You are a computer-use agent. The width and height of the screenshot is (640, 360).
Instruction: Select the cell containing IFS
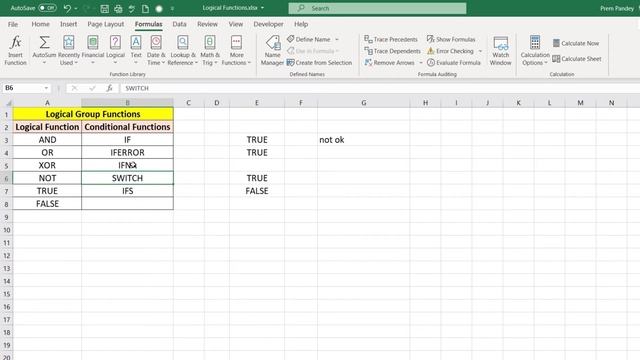(127, 191)
